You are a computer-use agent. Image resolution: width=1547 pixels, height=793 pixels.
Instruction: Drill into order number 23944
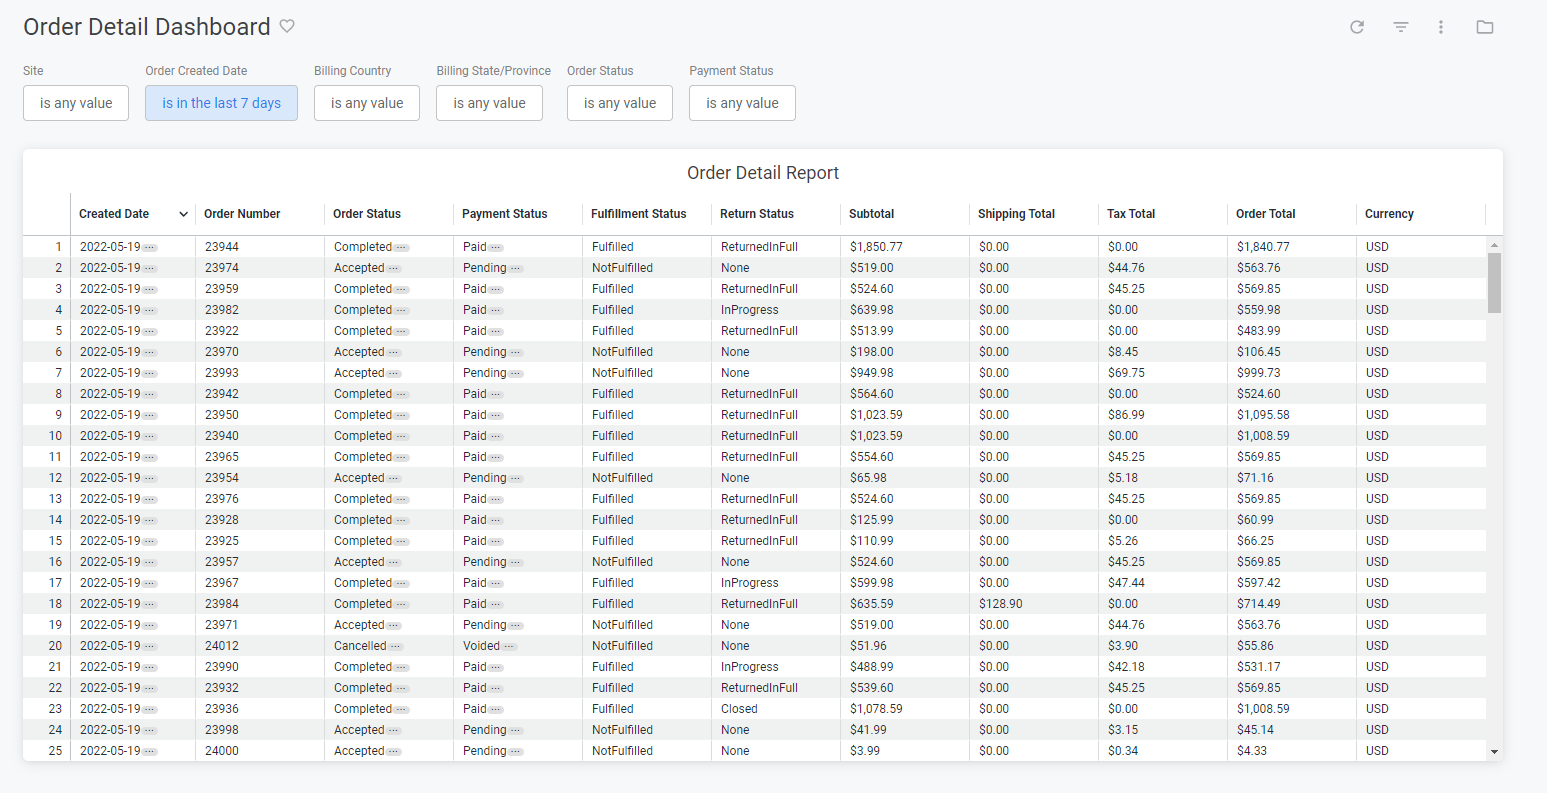point(222,246)
